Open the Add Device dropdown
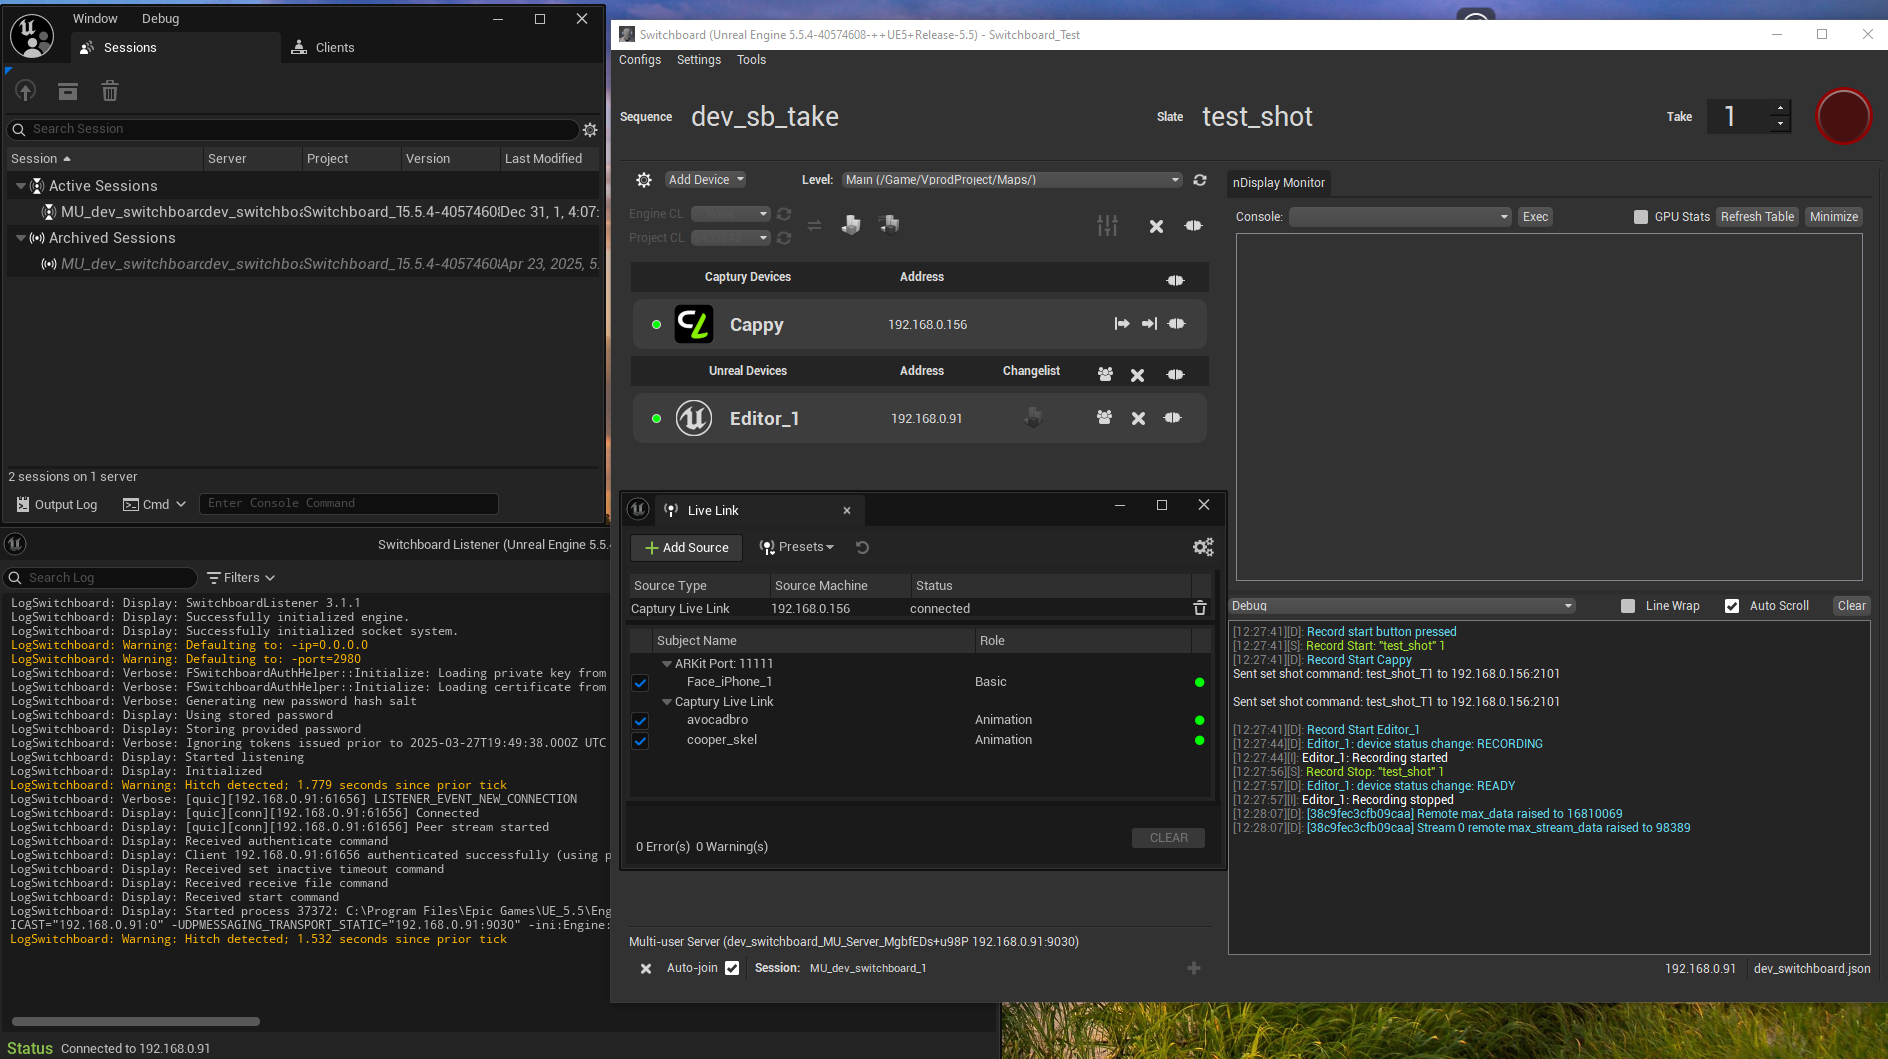The image size is (1888, 1059). click(x=706, y=180)
